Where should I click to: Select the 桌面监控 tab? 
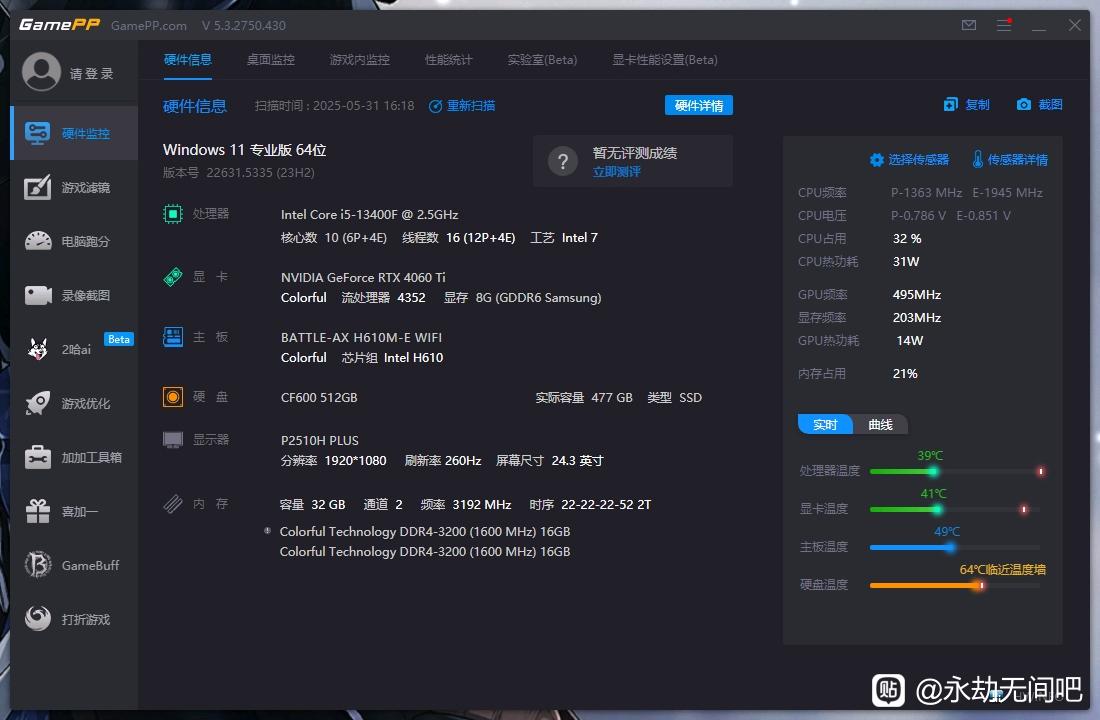click(x=271, y=60)
